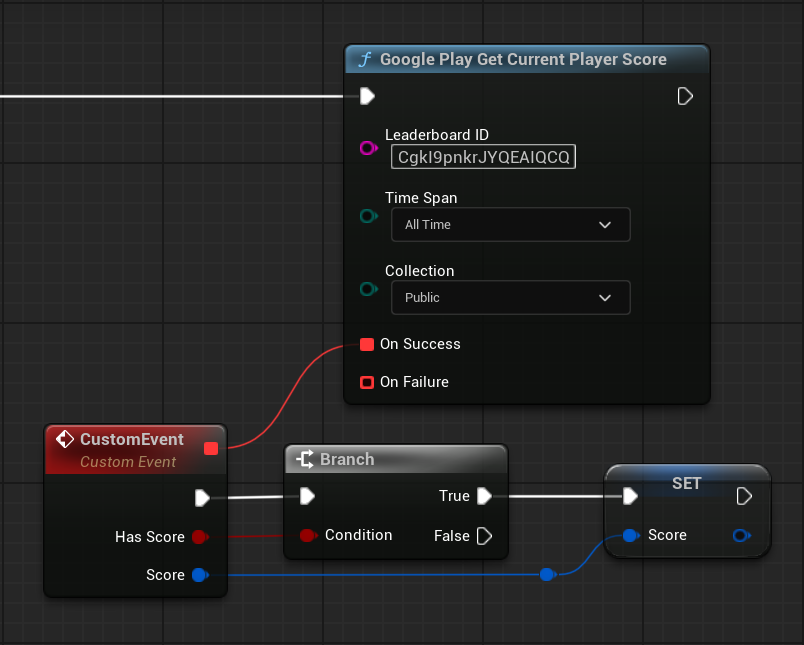Click the Has Score boolean output pin
The width and height of the screenshot is (804, 645).
point(199,537)
